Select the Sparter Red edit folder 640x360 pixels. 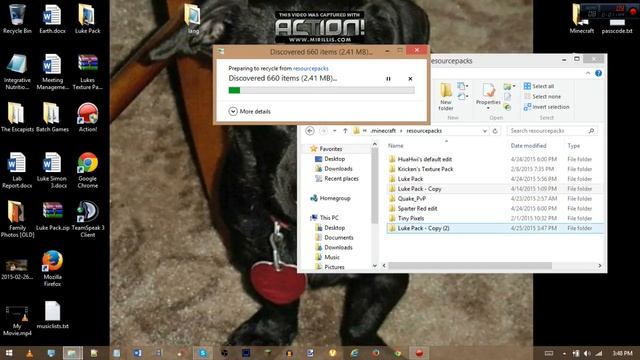(494, 209)
